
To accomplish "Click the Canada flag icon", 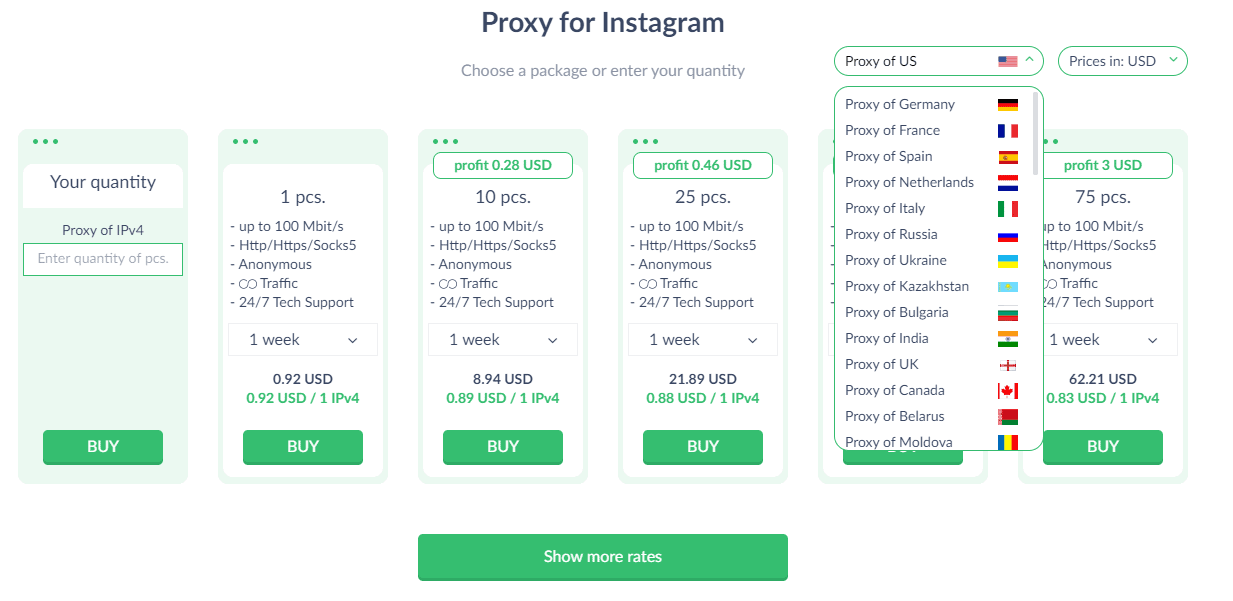I will pos(1007,391).
